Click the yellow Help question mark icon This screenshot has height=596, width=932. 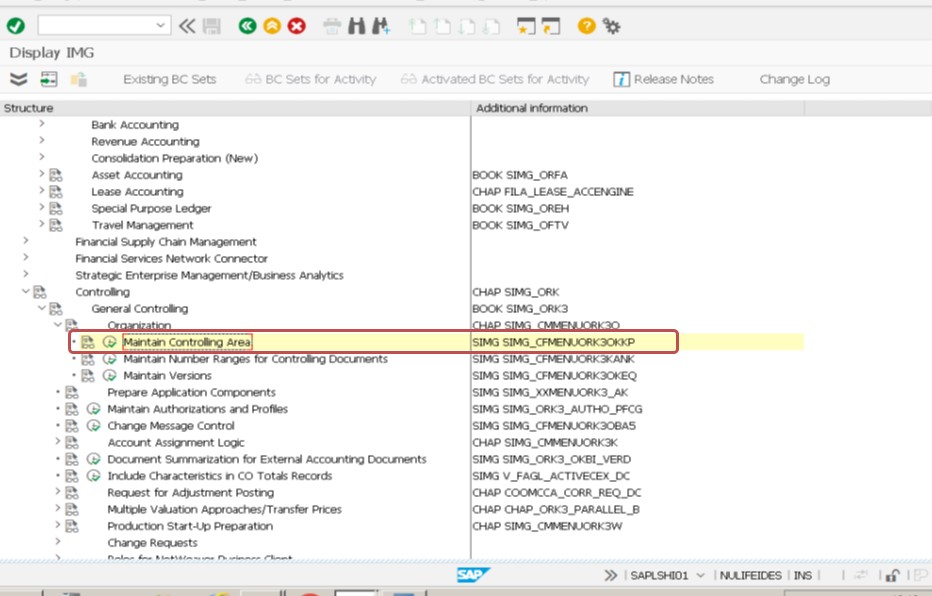587,26
